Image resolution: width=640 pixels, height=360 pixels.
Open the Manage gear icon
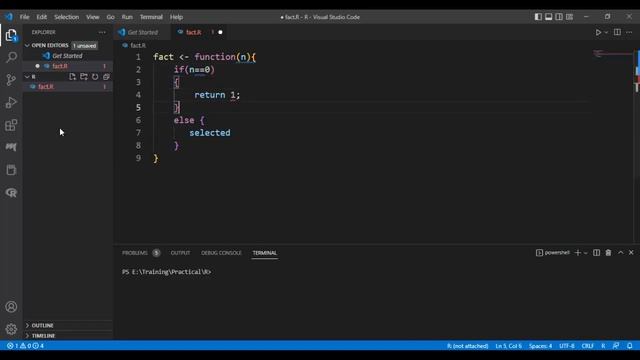(11, 329)
